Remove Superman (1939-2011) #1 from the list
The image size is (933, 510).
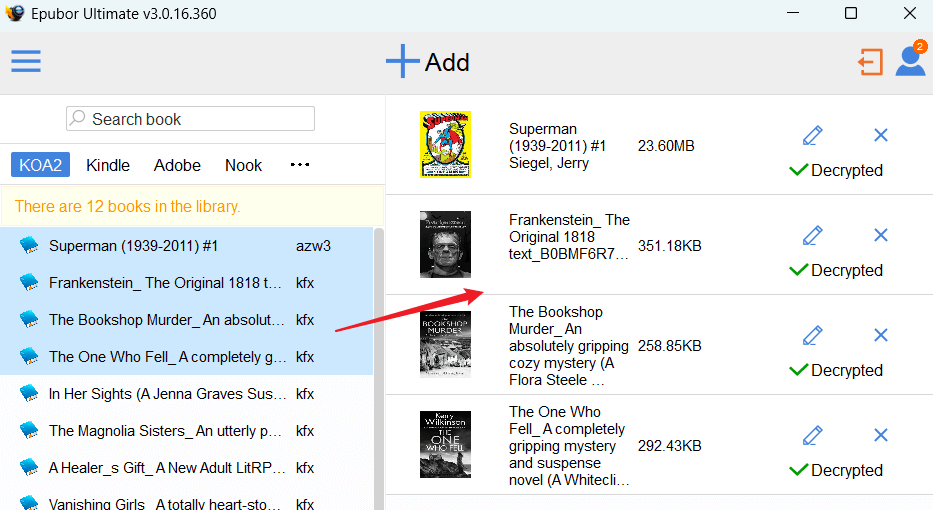click(881, 135)
